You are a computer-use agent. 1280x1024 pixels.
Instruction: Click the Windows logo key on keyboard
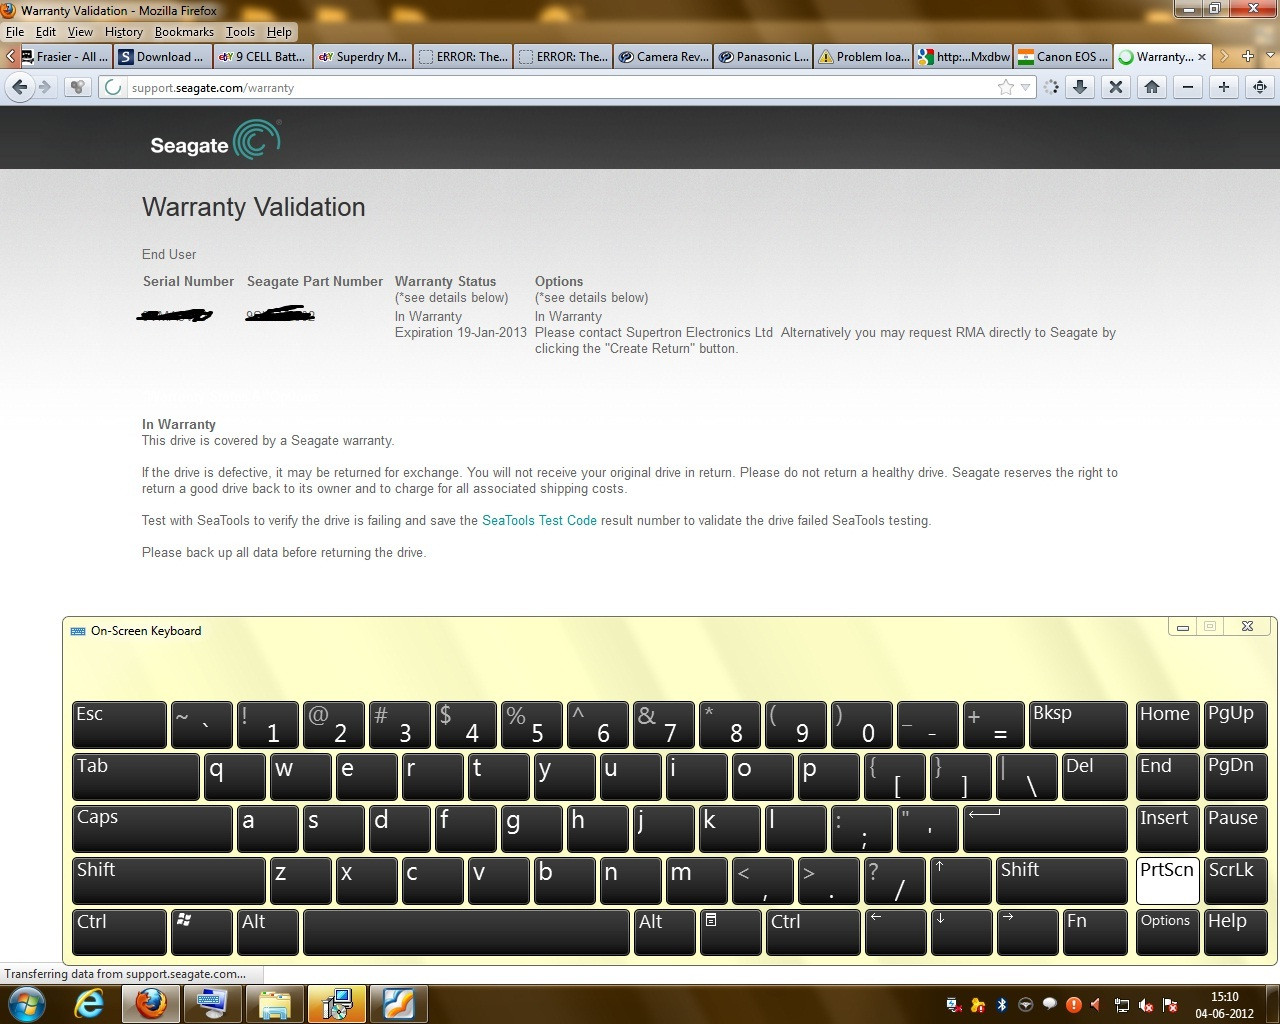coord(202,933)
